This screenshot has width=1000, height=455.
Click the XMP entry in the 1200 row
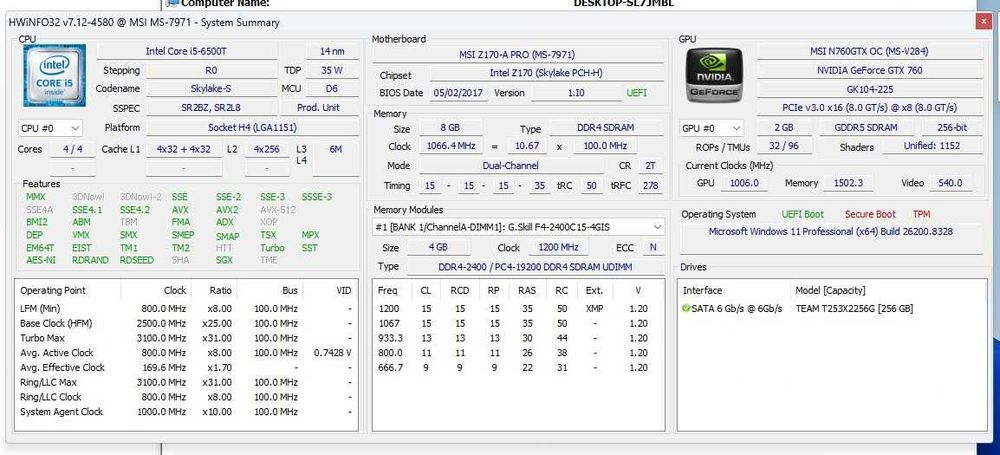point(594,309)
